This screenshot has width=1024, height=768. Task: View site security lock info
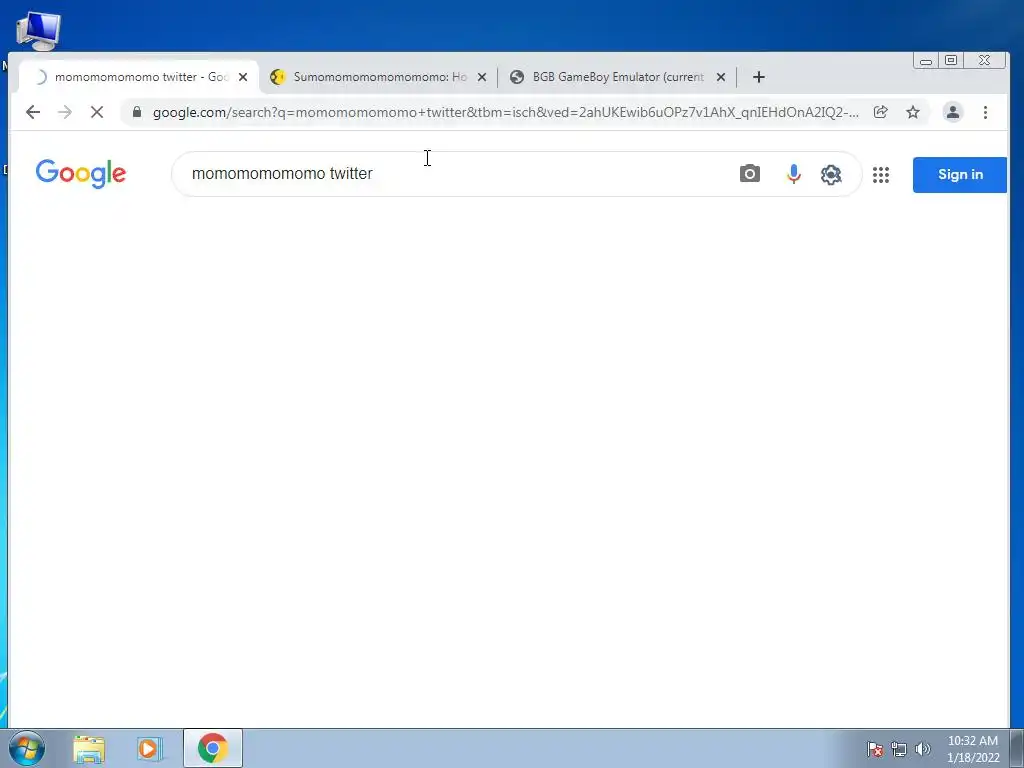136,112
